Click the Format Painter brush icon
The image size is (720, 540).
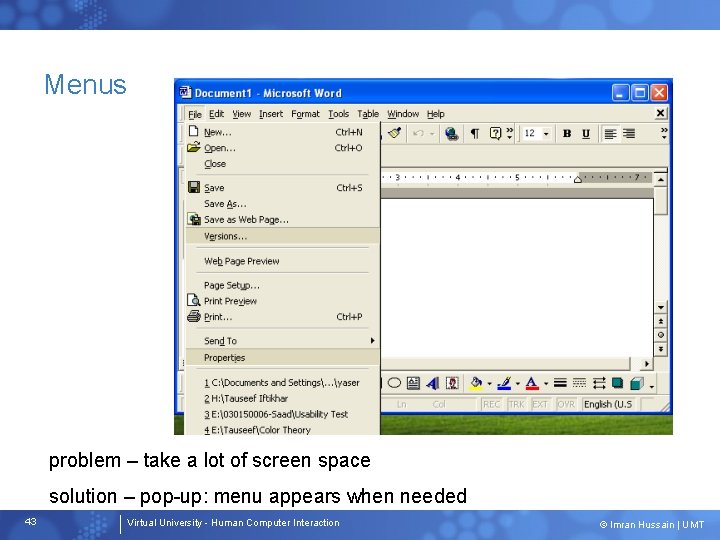click(x=394, y=134)
